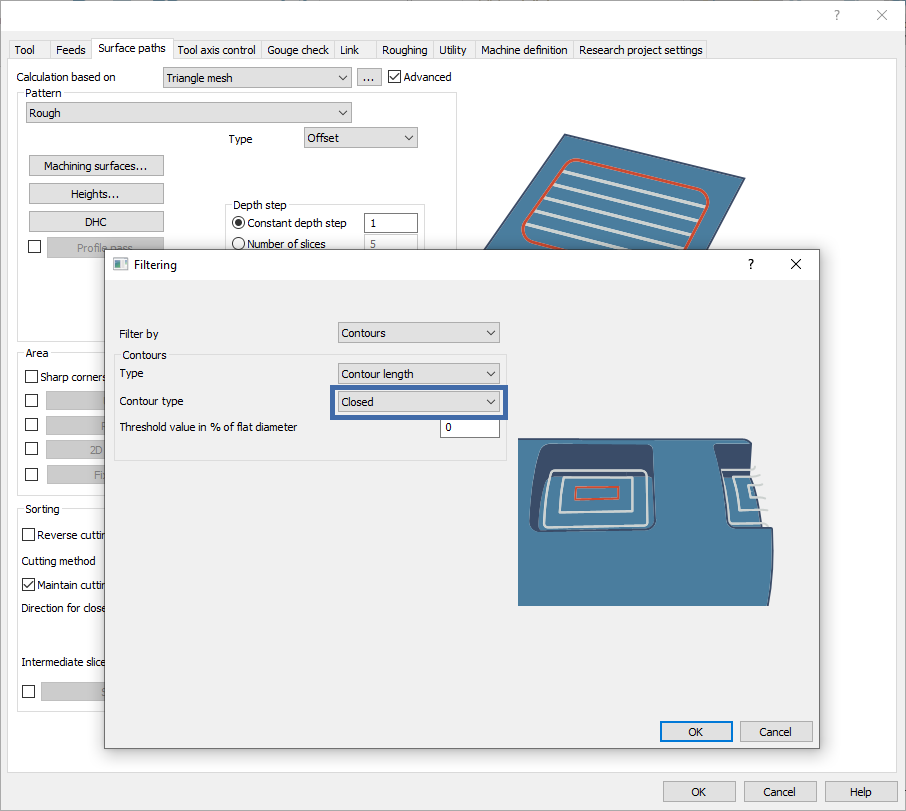Select Constant depth step radio button
The width and height of the screenshot is (906, 811).
pos(238,223)
